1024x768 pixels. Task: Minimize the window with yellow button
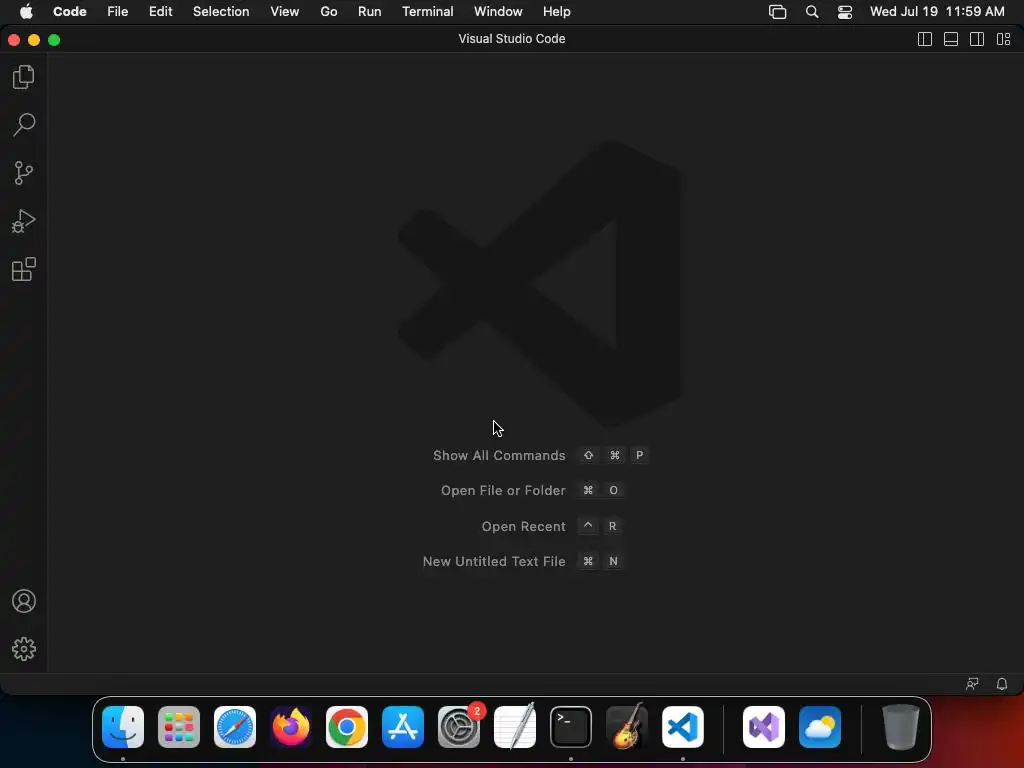(x=34, y=40)
